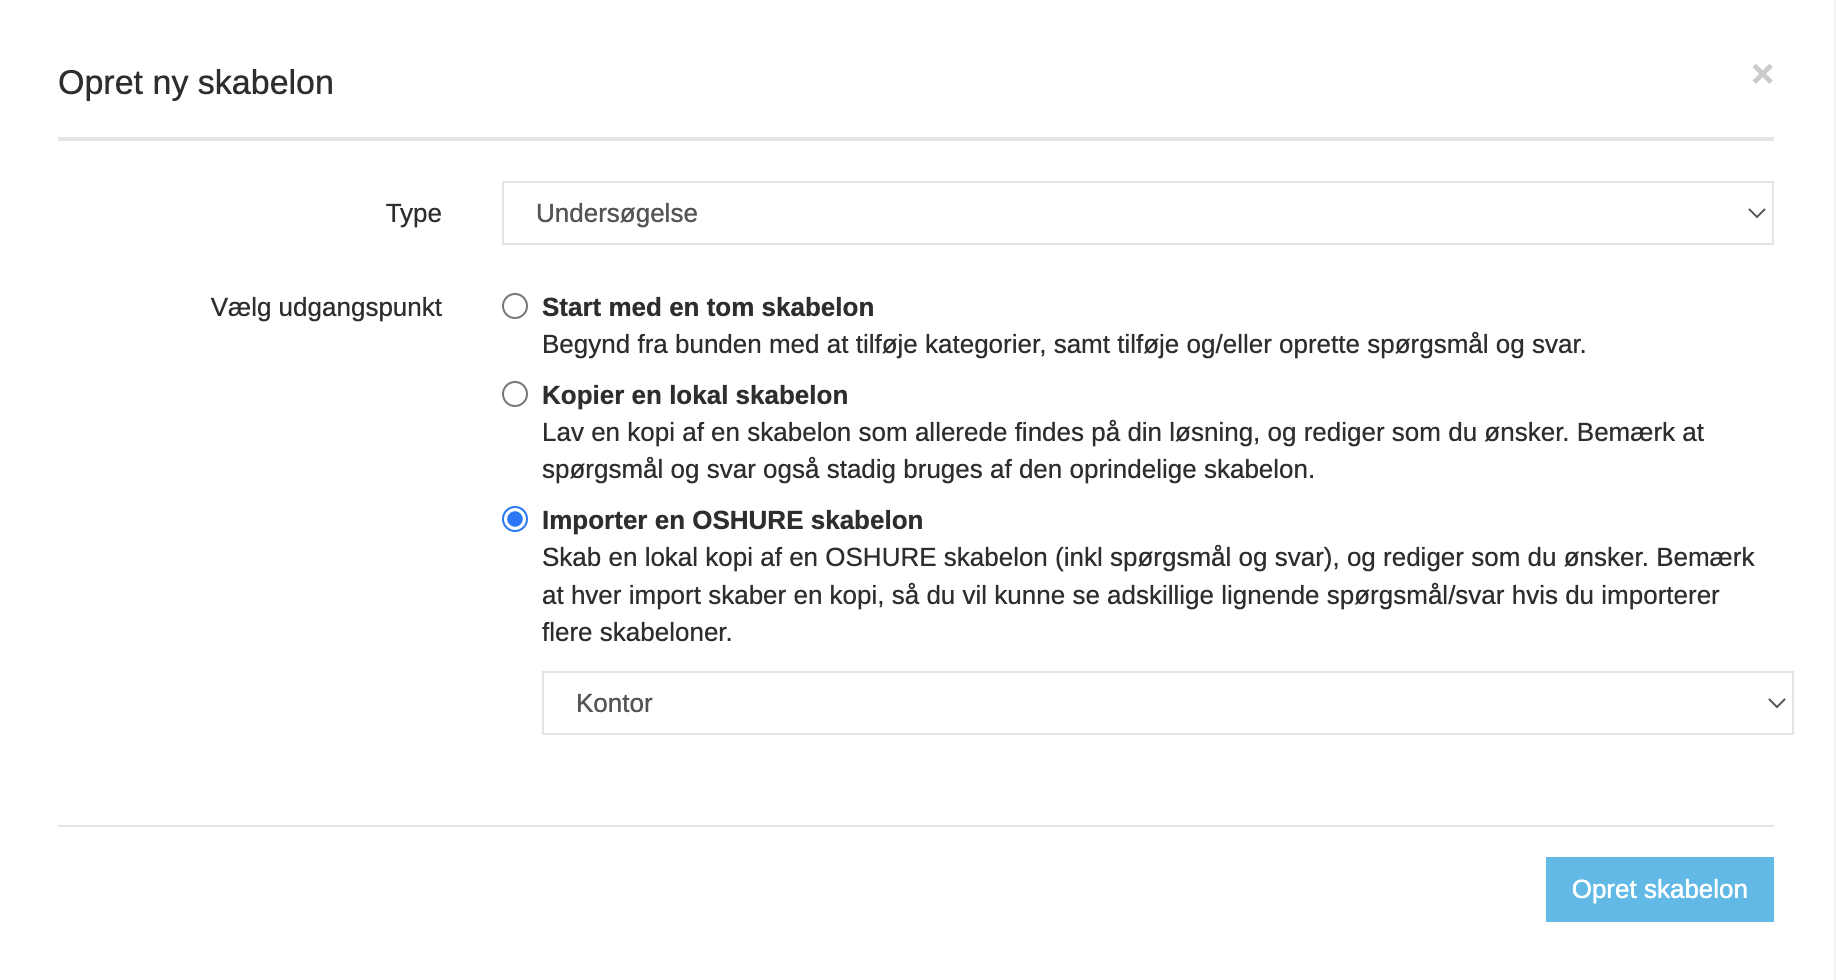This screenshot has width=1836, height=980.
Task: Expand the Kontor template dropdown
Action: (x=1167, y=703)
